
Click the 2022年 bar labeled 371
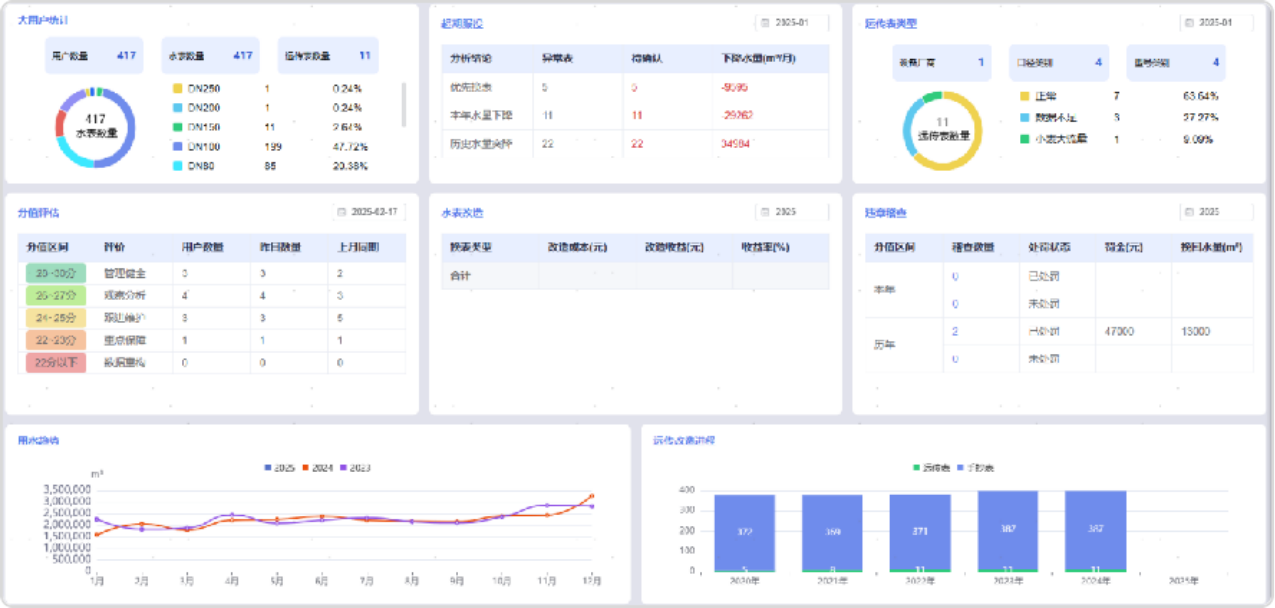pos(920,532)
